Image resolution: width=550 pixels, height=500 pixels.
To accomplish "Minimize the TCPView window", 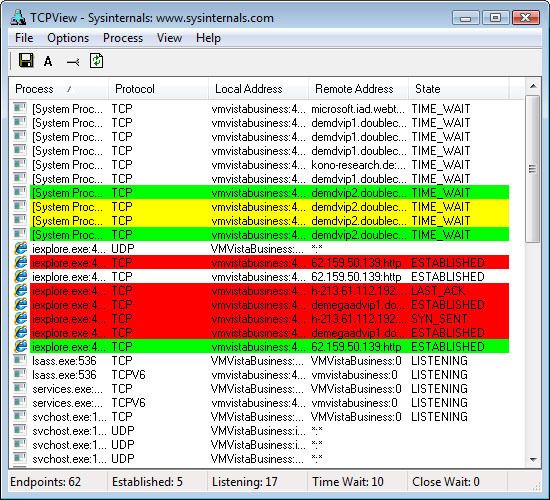I will pos(465,18).
